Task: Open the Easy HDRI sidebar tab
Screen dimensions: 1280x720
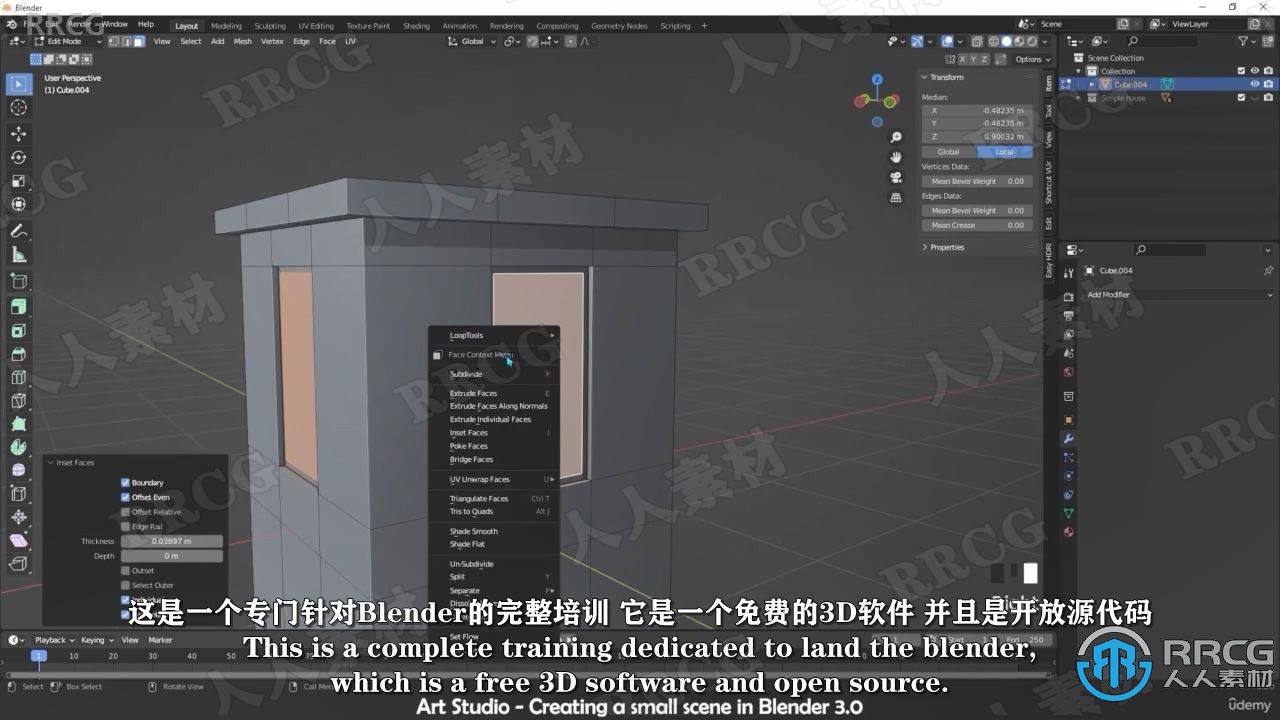Action: pyautogui.click(x=1048, y=261)
